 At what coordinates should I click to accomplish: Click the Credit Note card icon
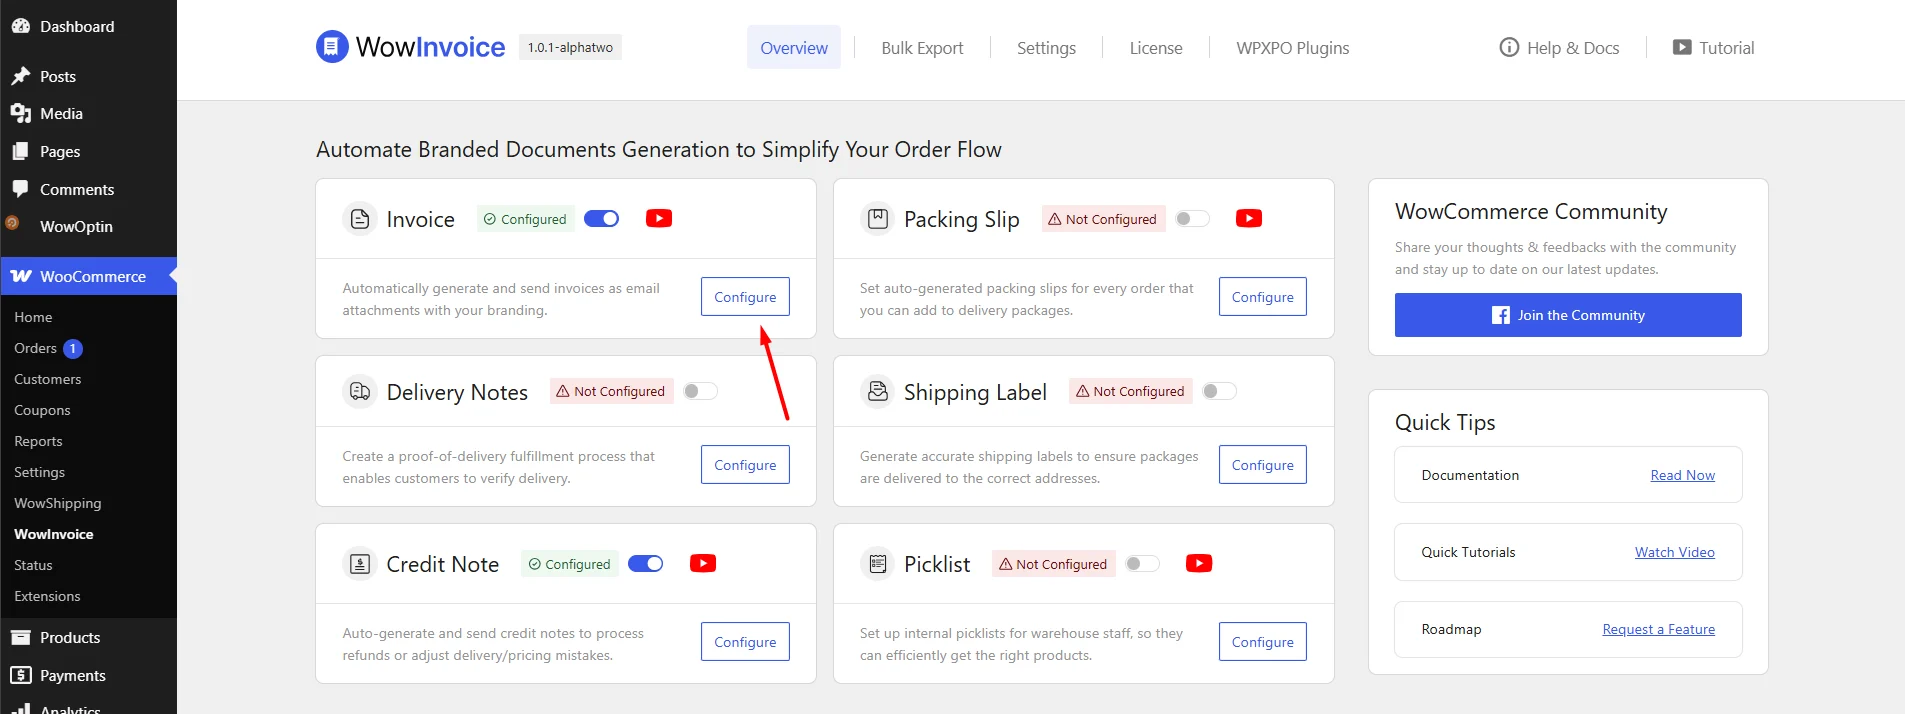tap(360, 564)
